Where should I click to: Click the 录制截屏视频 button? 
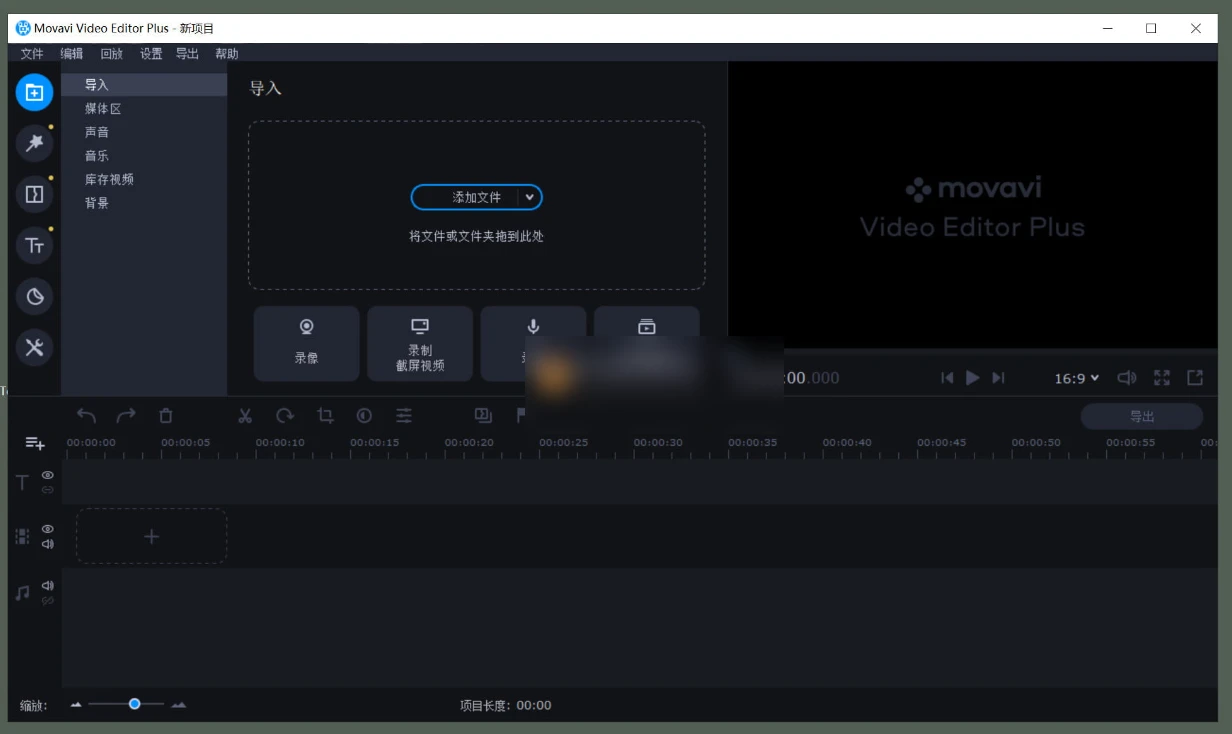[x=420, y=344]
